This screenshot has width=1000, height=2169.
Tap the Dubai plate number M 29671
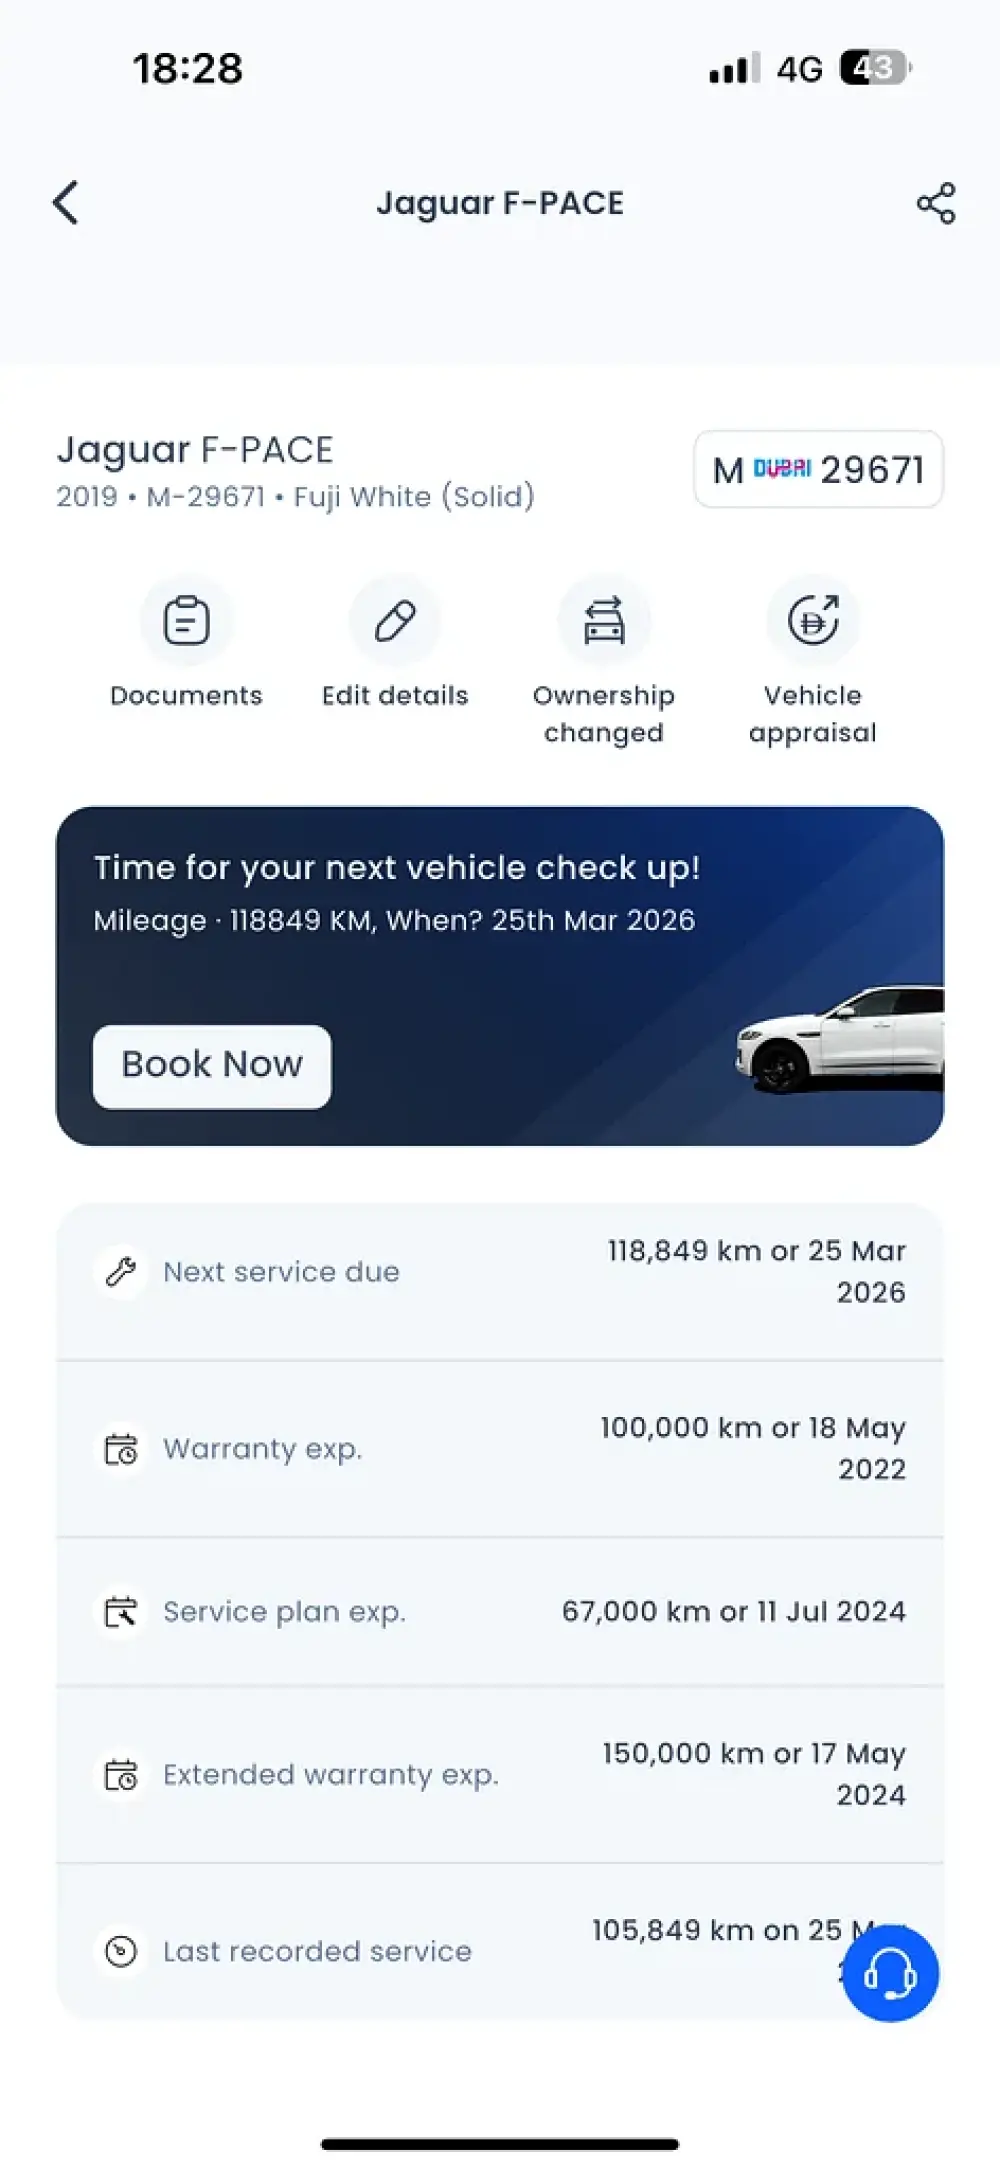coord(818,470)
